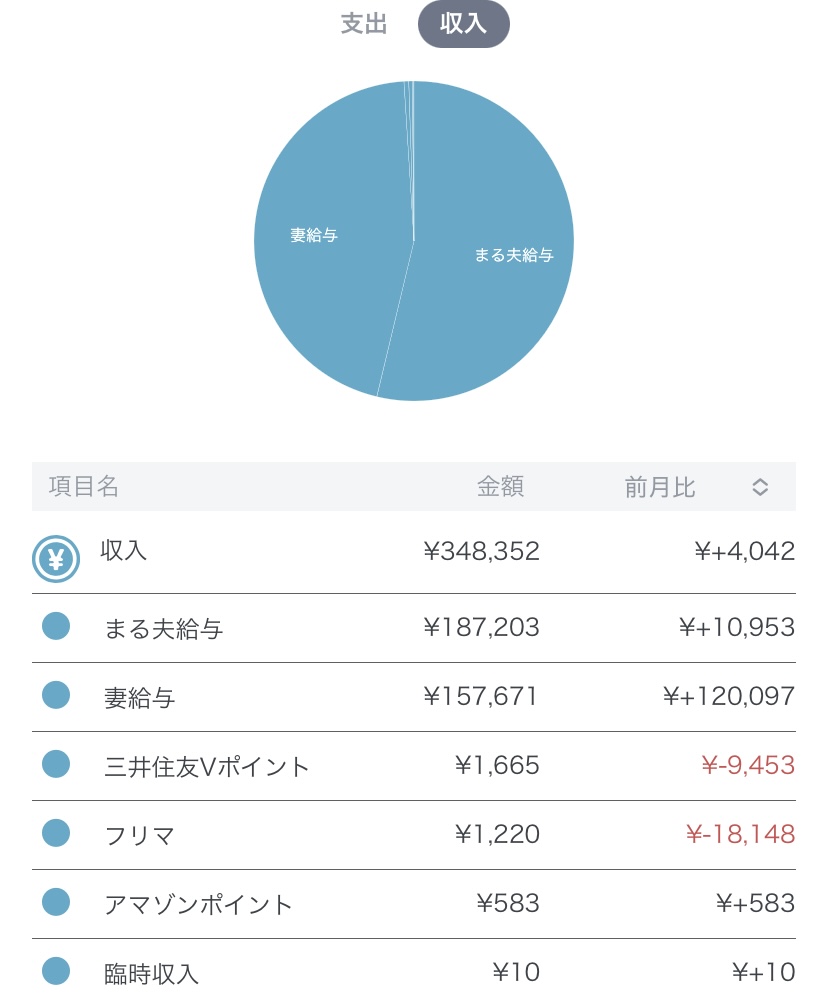Click the blue dot beside 妻給与
The image size is (828, 1003).
56,696
